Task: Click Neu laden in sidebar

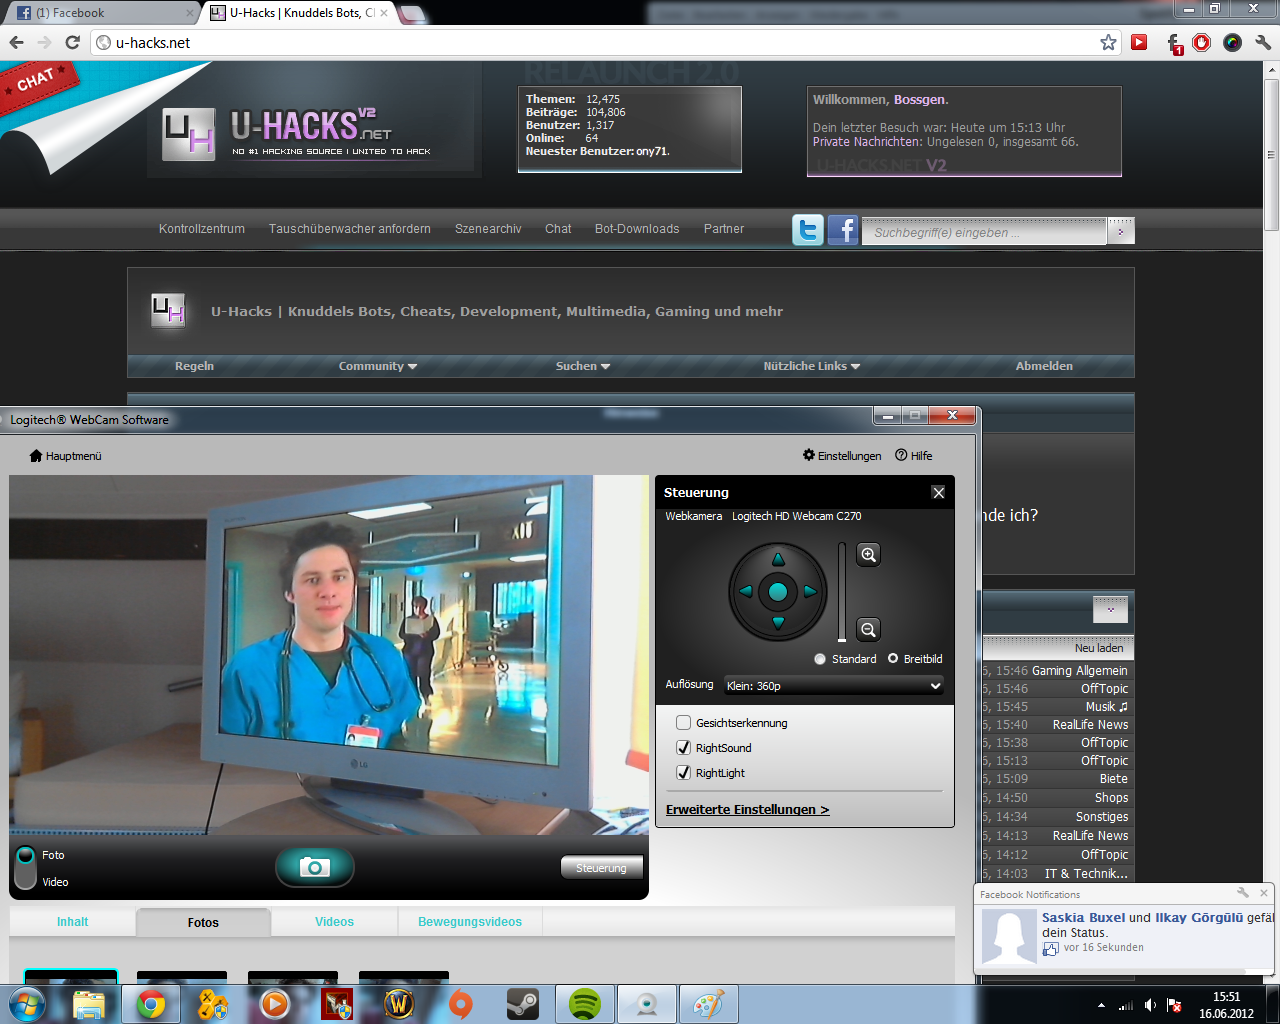Action: coord(1099,648)
